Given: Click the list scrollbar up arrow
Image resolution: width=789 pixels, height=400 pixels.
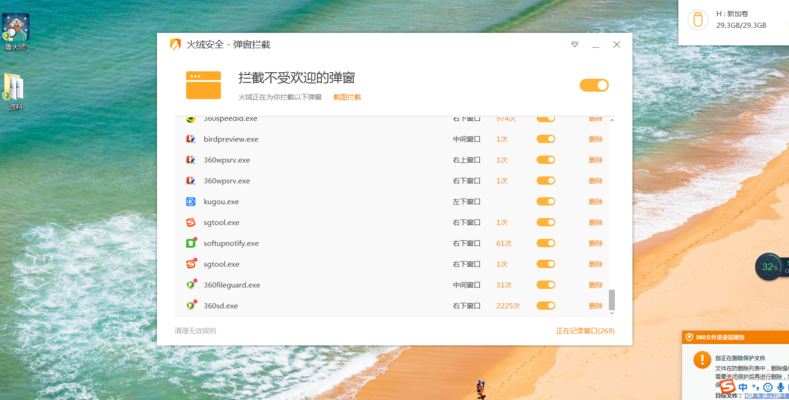Looking at the screenshot, I should 612,120.
